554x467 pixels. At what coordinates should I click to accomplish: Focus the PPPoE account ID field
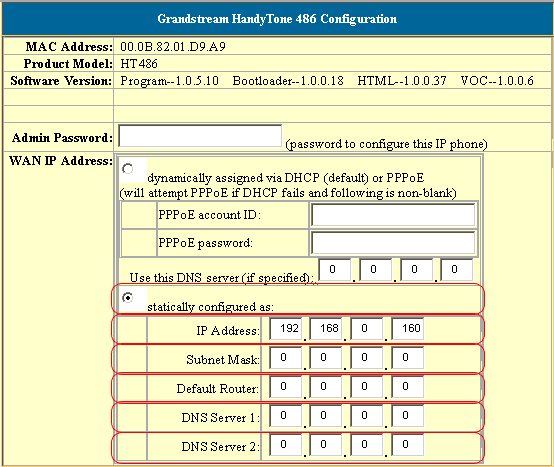393,215
